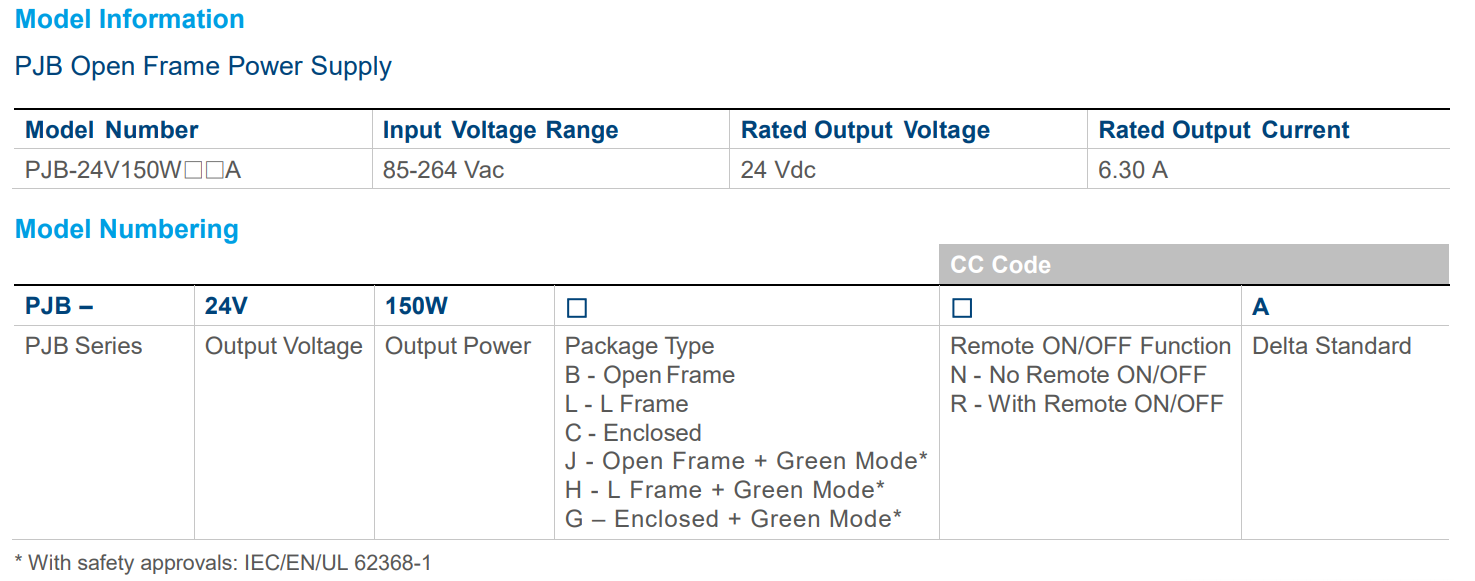This screenshot has width=1475, height=581.
Task: Click the C - Enclosed package option
Action: tap(633, 433)
